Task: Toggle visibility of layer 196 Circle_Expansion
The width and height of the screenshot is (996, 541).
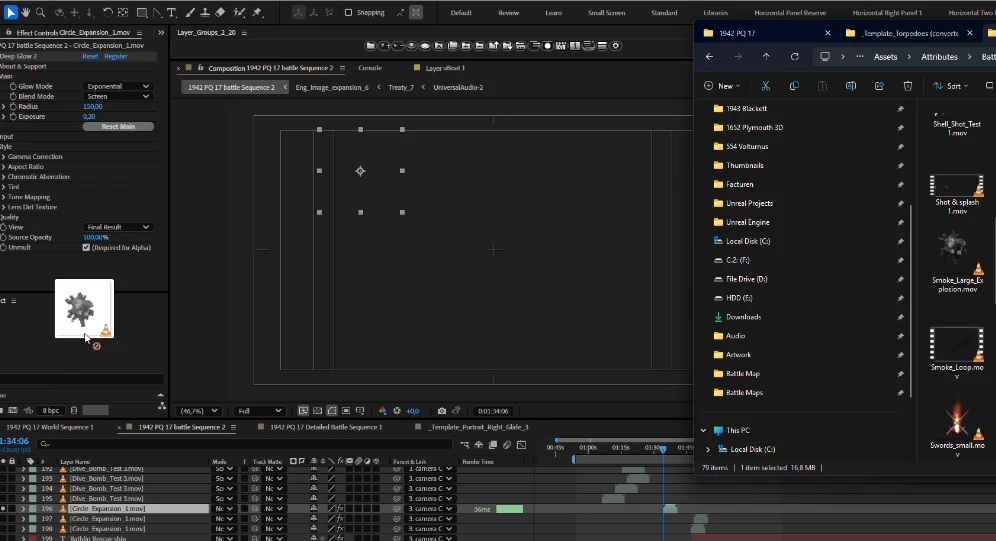Action: [x=3, y=509]
